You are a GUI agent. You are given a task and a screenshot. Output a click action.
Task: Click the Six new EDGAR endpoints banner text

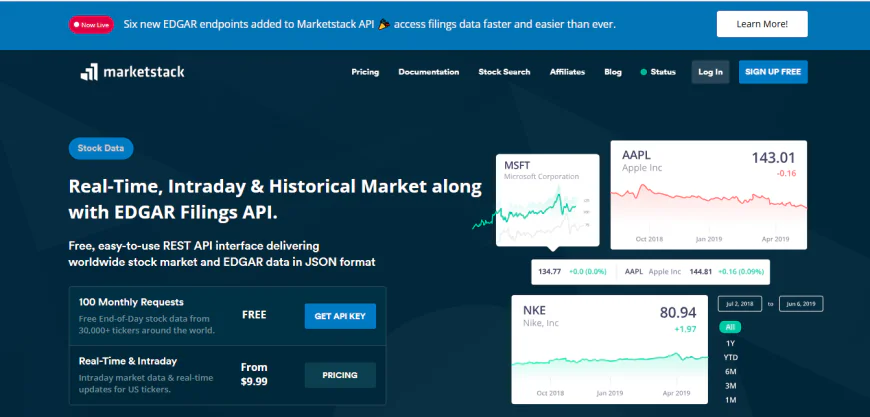point(369,24)
